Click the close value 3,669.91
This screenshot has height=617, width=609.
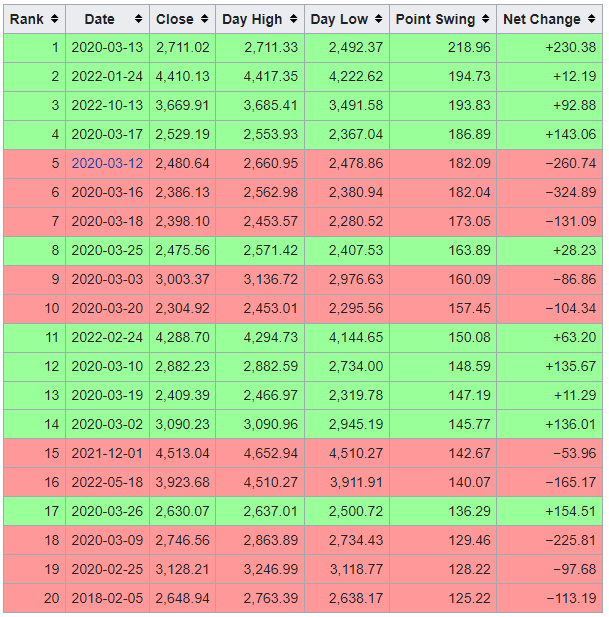[182, 105]
